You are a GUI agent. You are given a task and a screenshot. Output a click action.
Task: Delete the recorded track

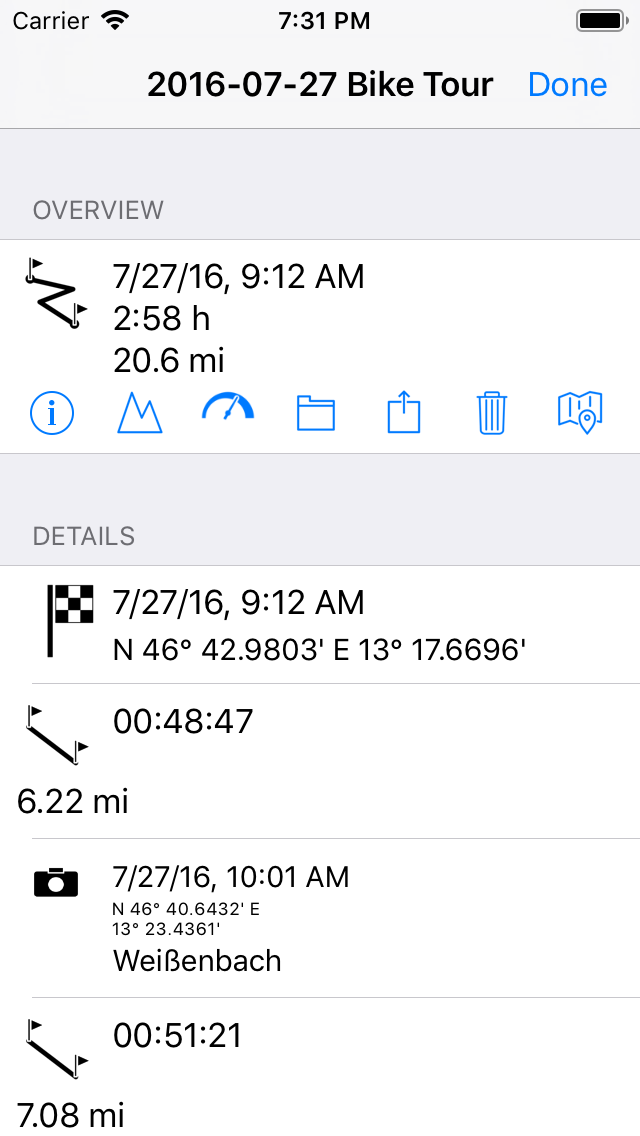tap(491, 413)
